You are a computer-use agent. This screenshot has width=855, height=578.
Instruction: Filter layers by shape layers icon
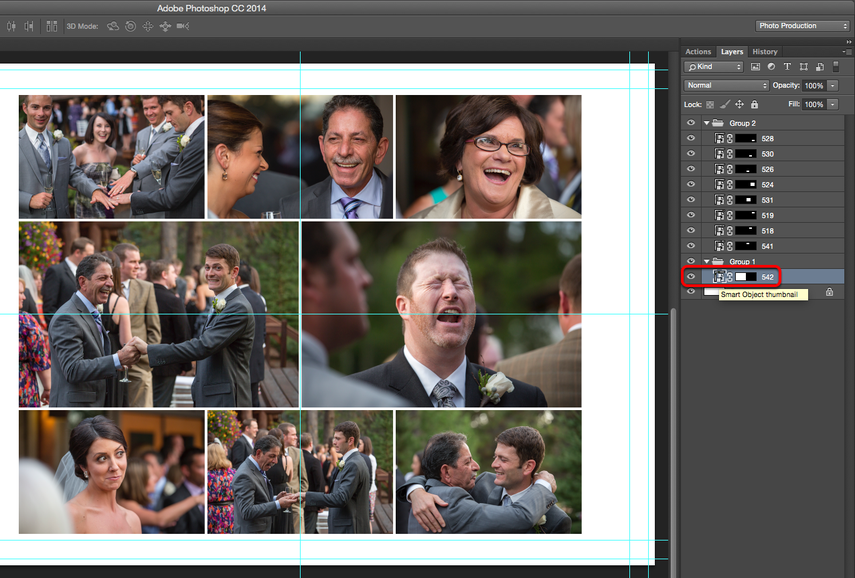[x=804, y=67]
